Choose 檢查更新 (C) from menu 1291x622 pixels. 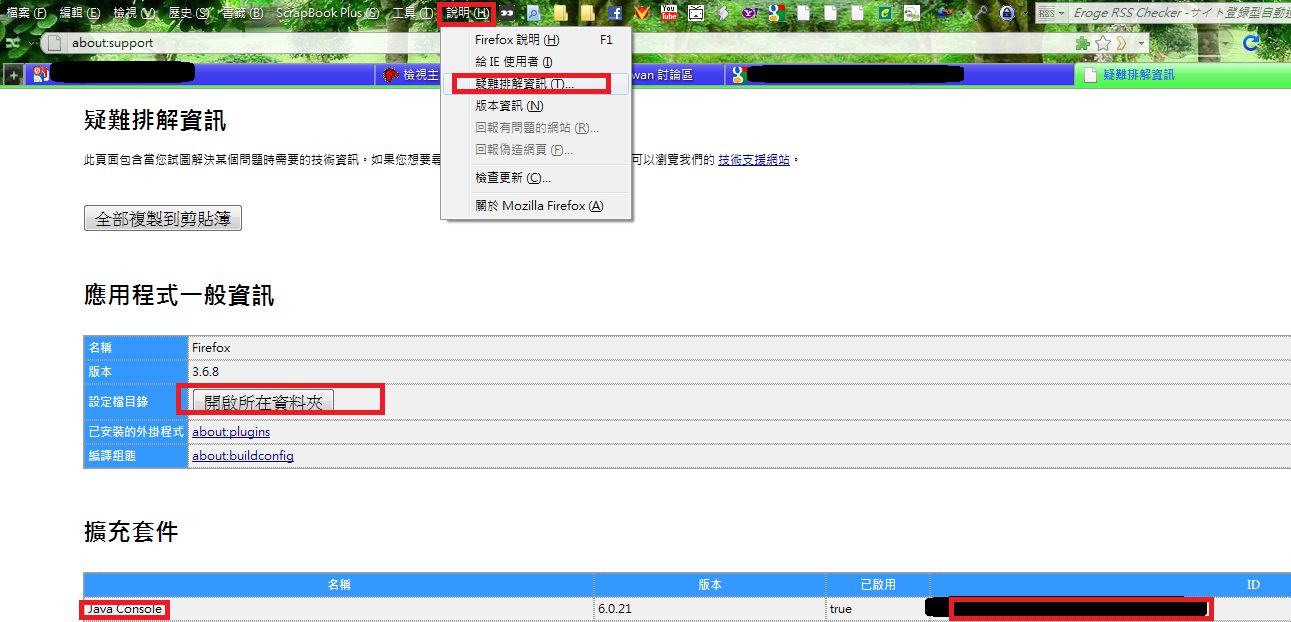tap(512, 178)
